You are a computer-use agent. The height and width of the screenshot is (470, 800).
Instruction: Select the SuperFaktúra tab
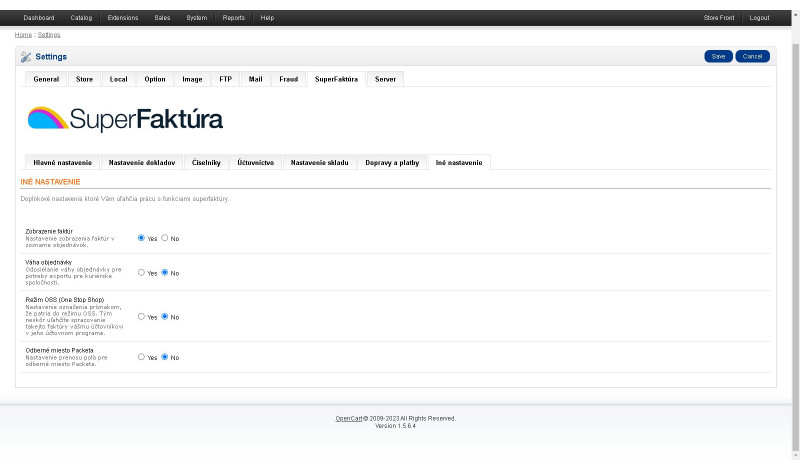pos(336,79)
